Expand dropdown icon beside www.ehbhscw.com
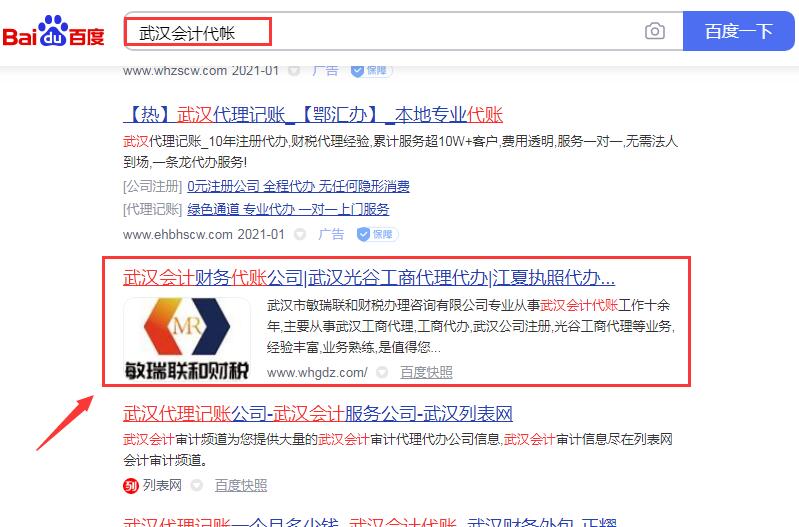799x527 pixels. (300, 234)
